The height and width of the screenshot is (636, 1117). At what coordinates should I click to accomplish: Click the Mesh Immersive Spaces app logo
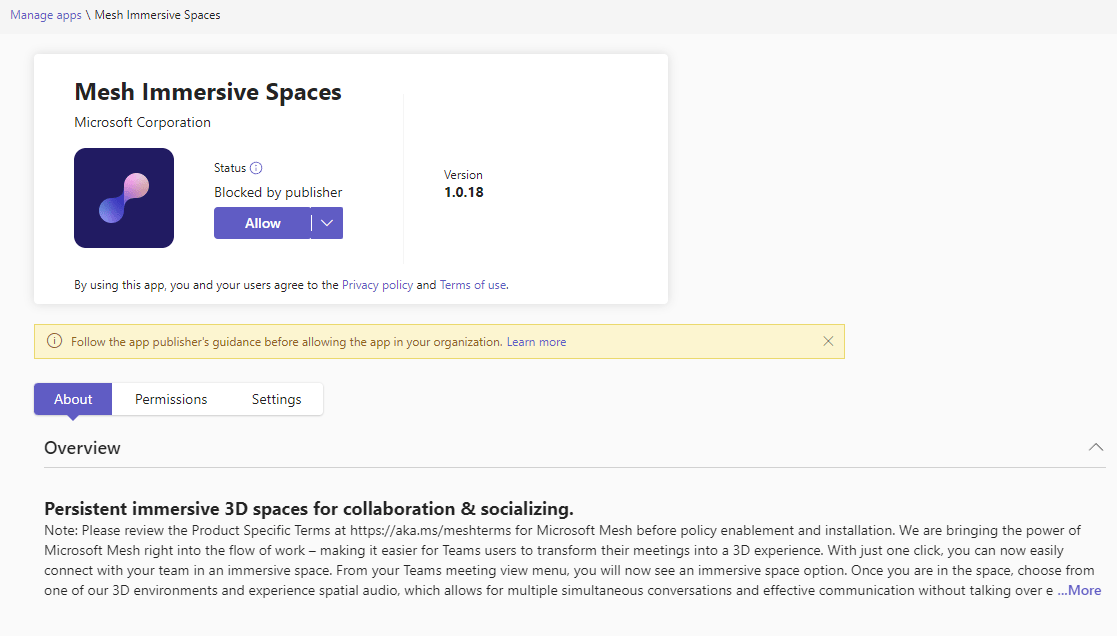(x=124, y=198)
